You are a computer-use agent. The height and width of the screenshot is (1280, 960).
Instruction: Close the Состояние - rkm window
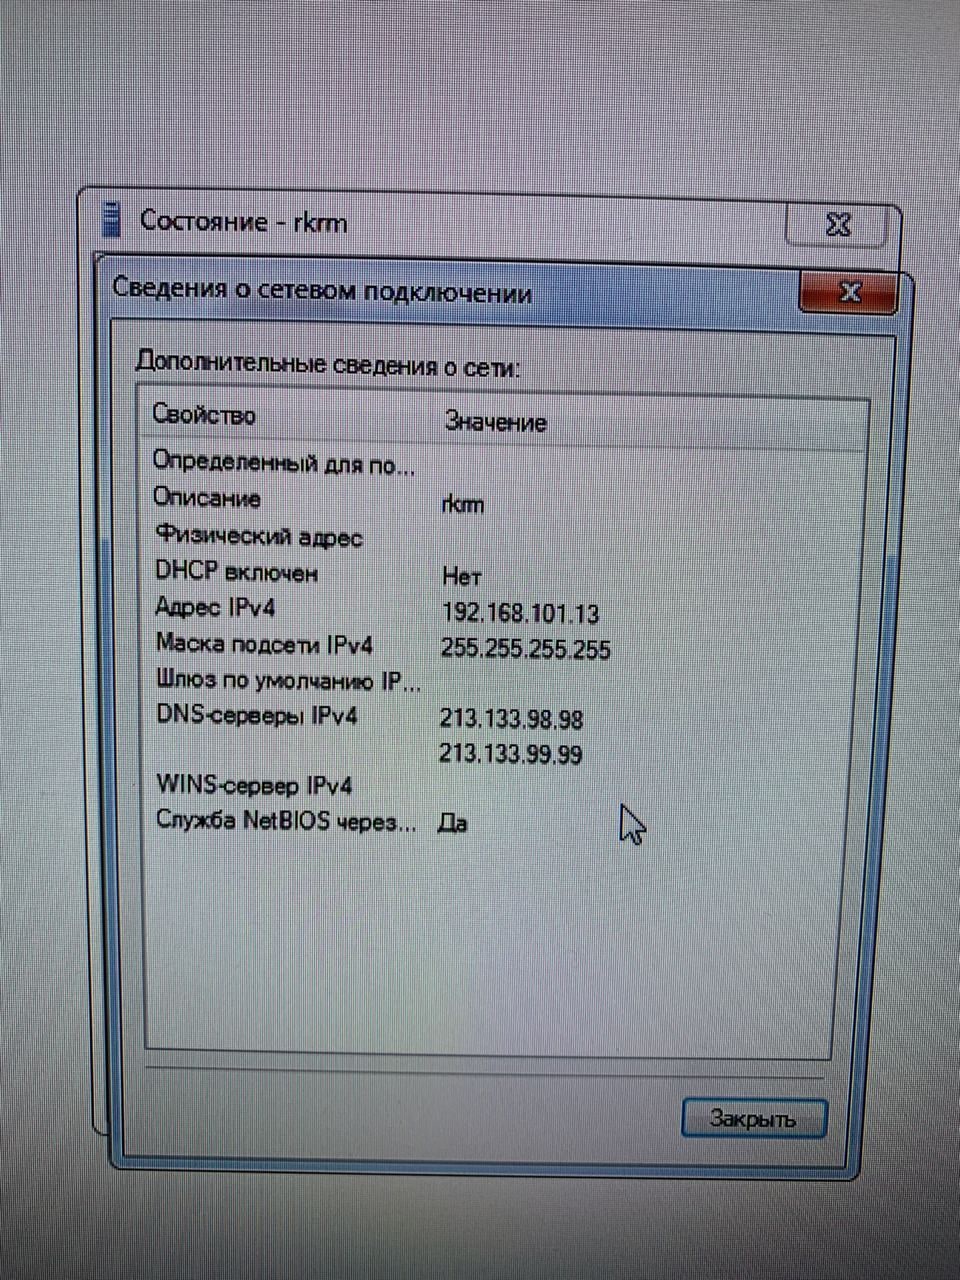pos(837,225)
